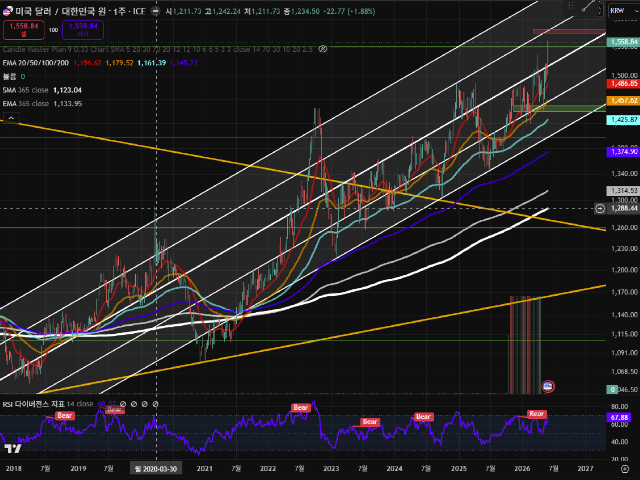This screenshot has height=480, width=640.
Task: Click the economic event flag icon on chart
Action: (548, 386)
